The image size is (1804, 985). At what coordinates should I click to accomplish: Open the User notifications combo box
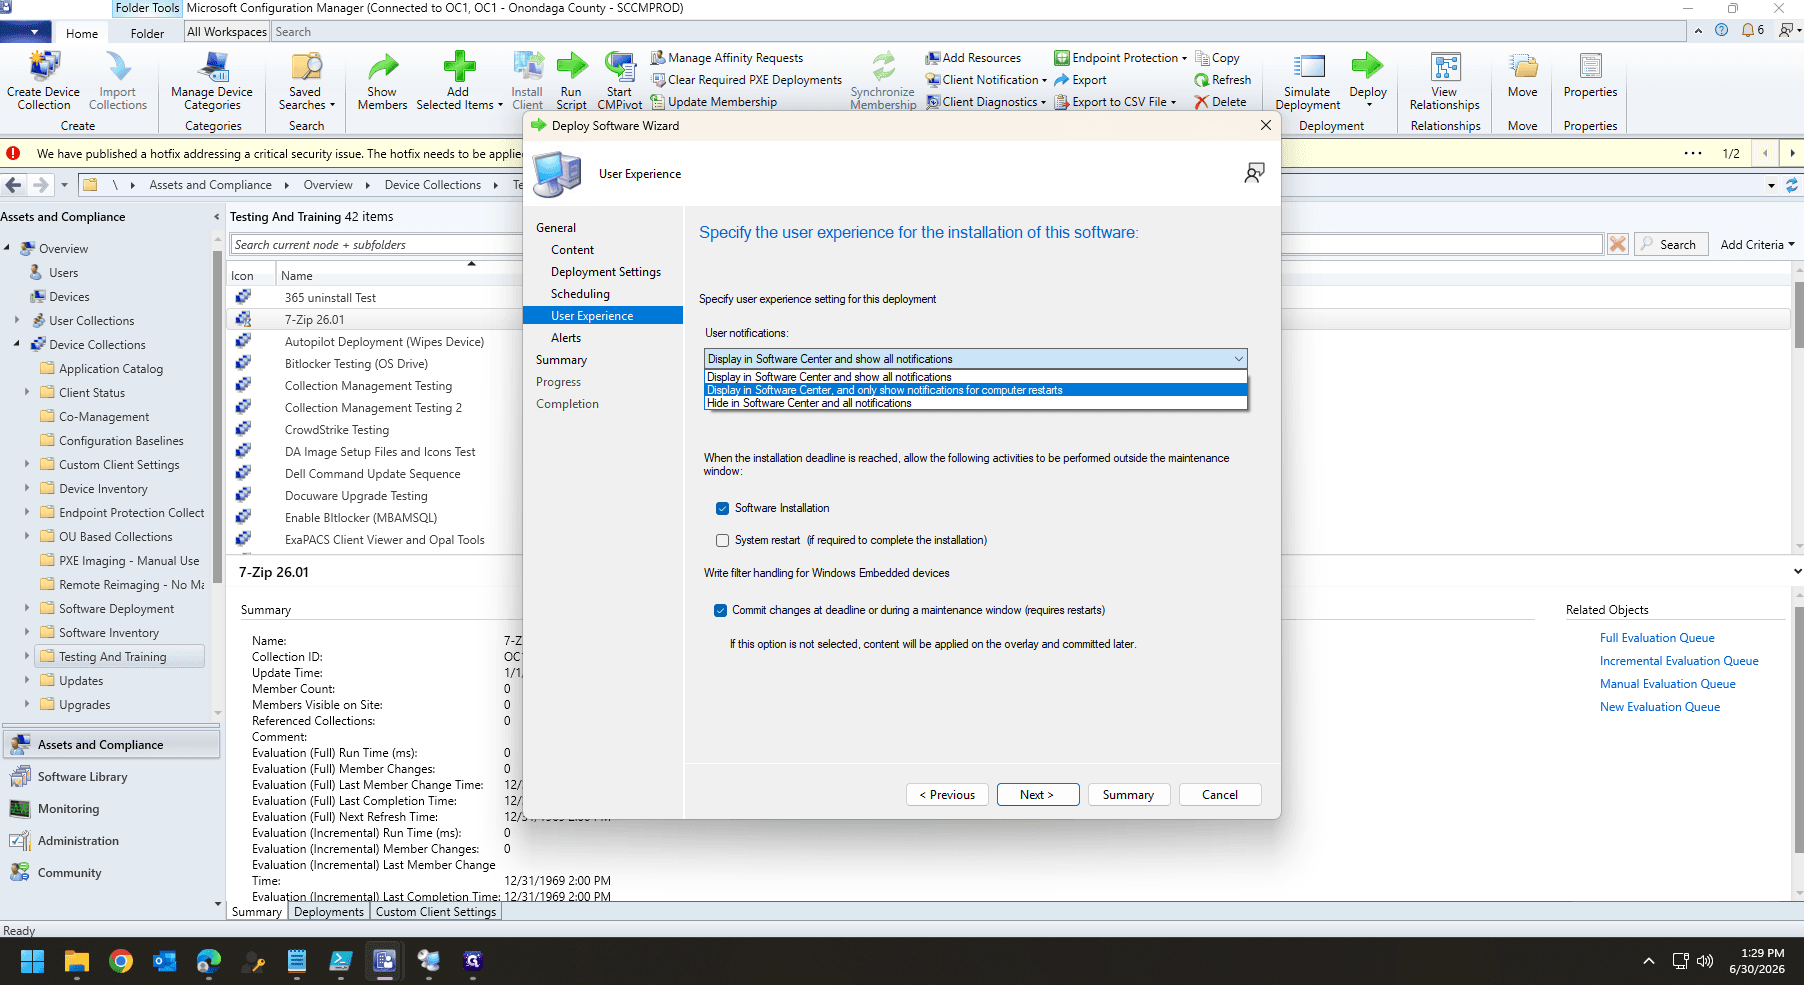pyautogui.click(x=976, y=359)
